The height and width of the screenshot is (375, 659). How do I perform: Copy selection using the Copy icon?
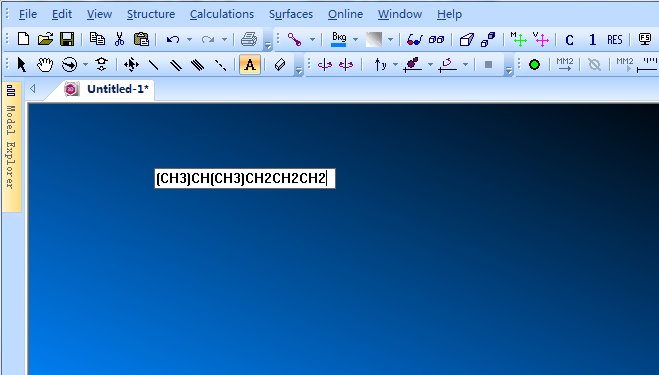pyautogui.click(x=98, y=40)
